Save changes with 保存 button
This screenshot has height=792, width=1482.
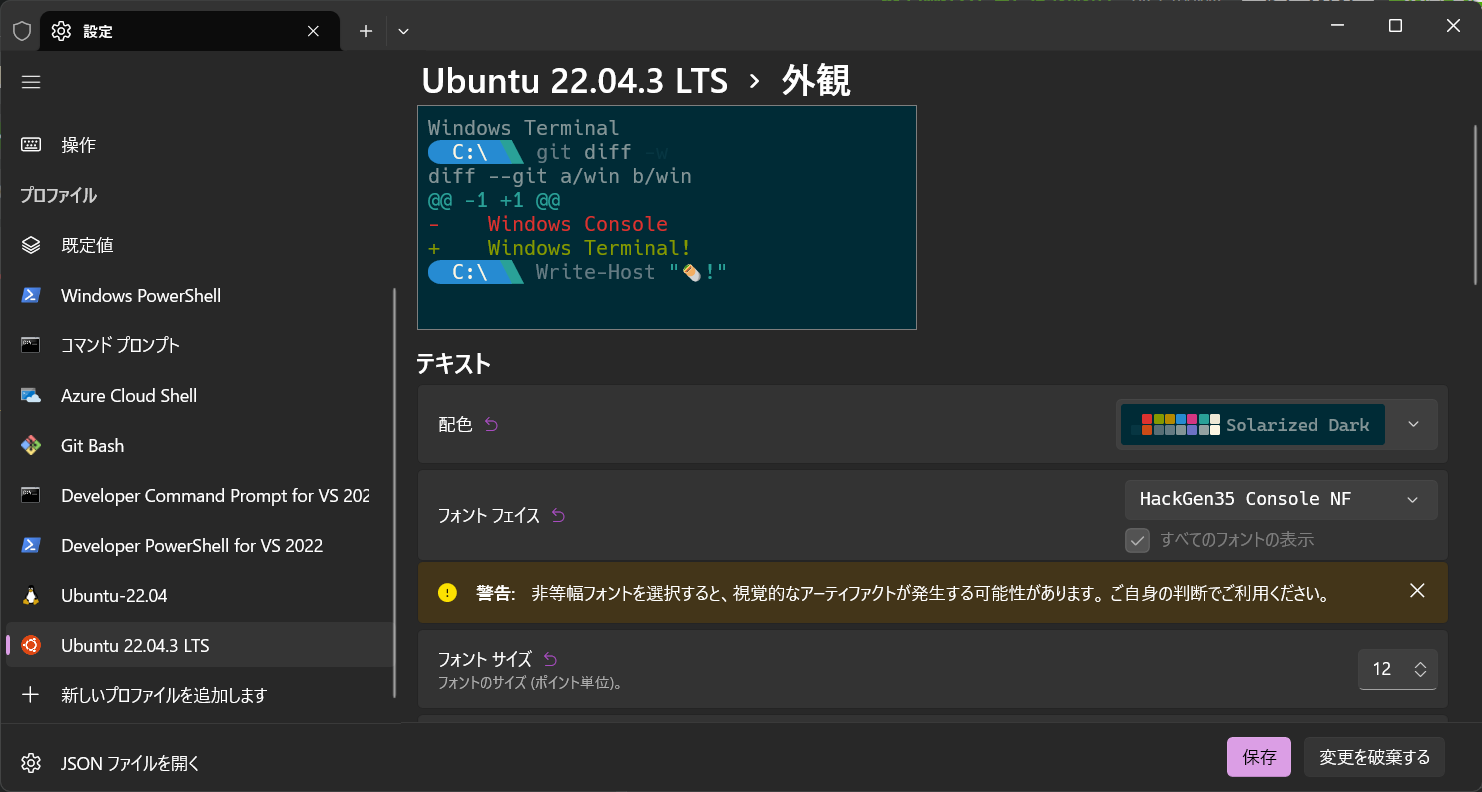coord(1259,757)
